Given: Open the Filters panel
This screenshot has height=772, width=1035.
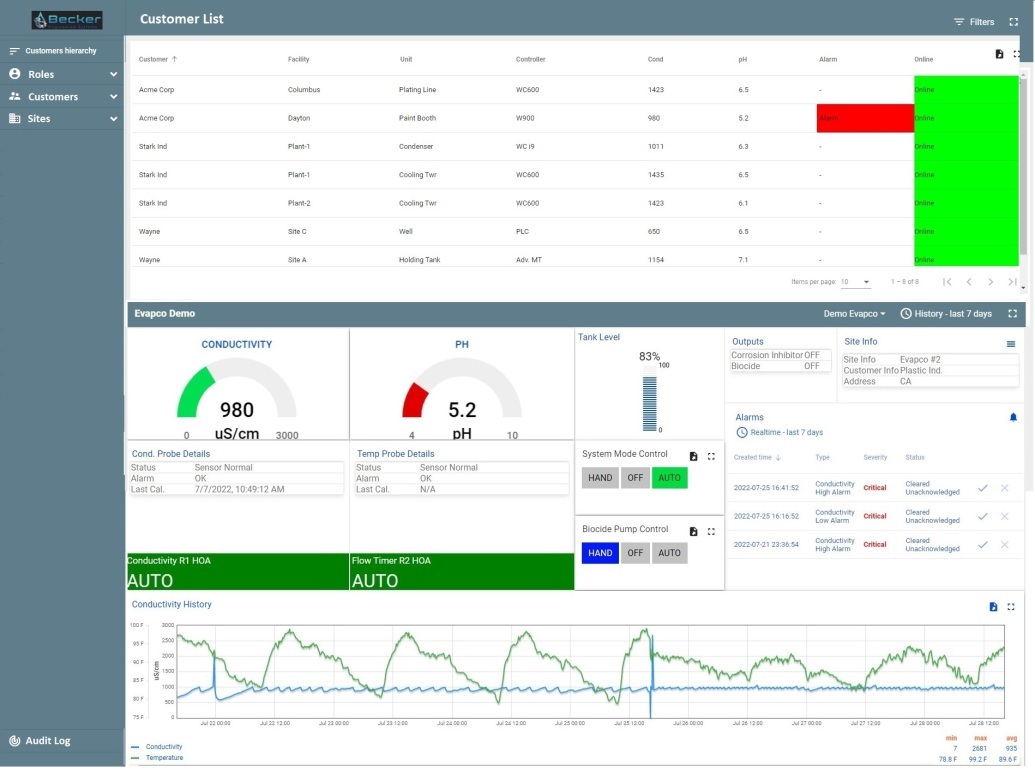Looking at the screenshot, I should pyautogui.click(x=976, y=21).
